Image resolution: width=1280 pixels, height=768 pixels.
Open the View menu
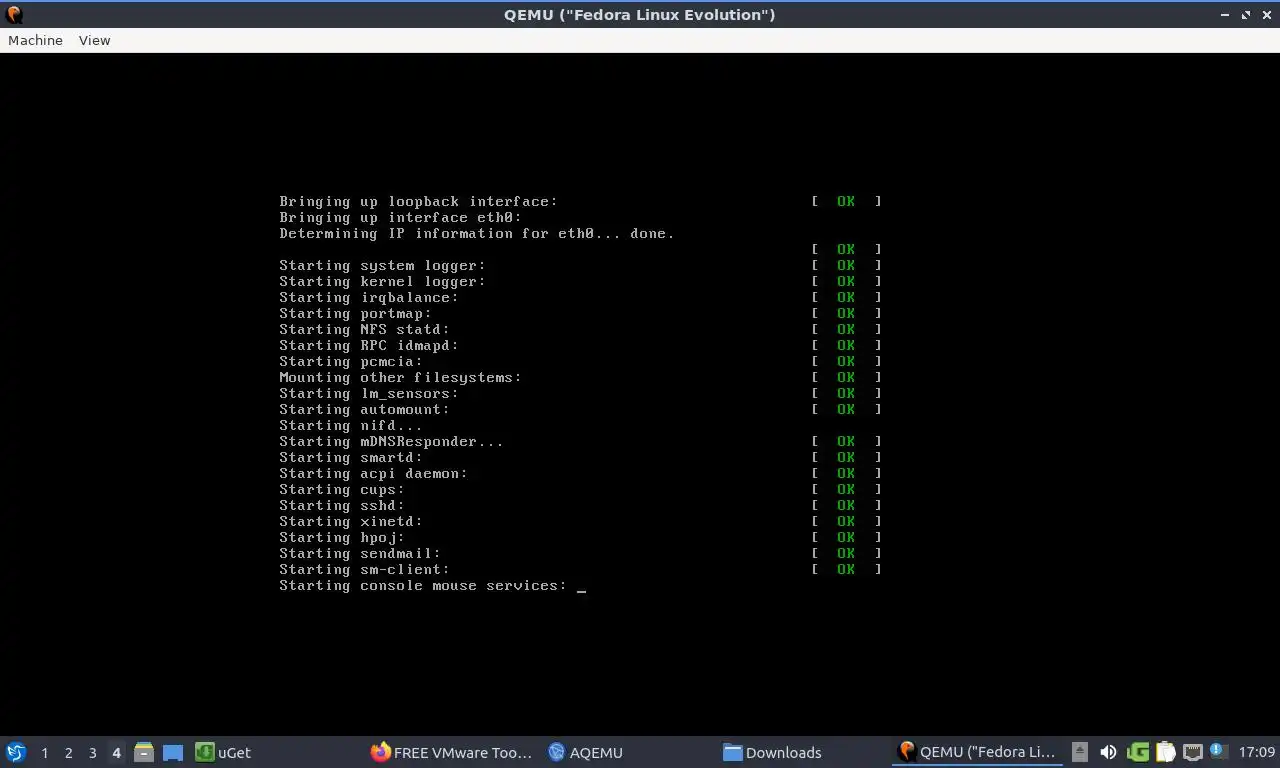(x=94, y=40)
